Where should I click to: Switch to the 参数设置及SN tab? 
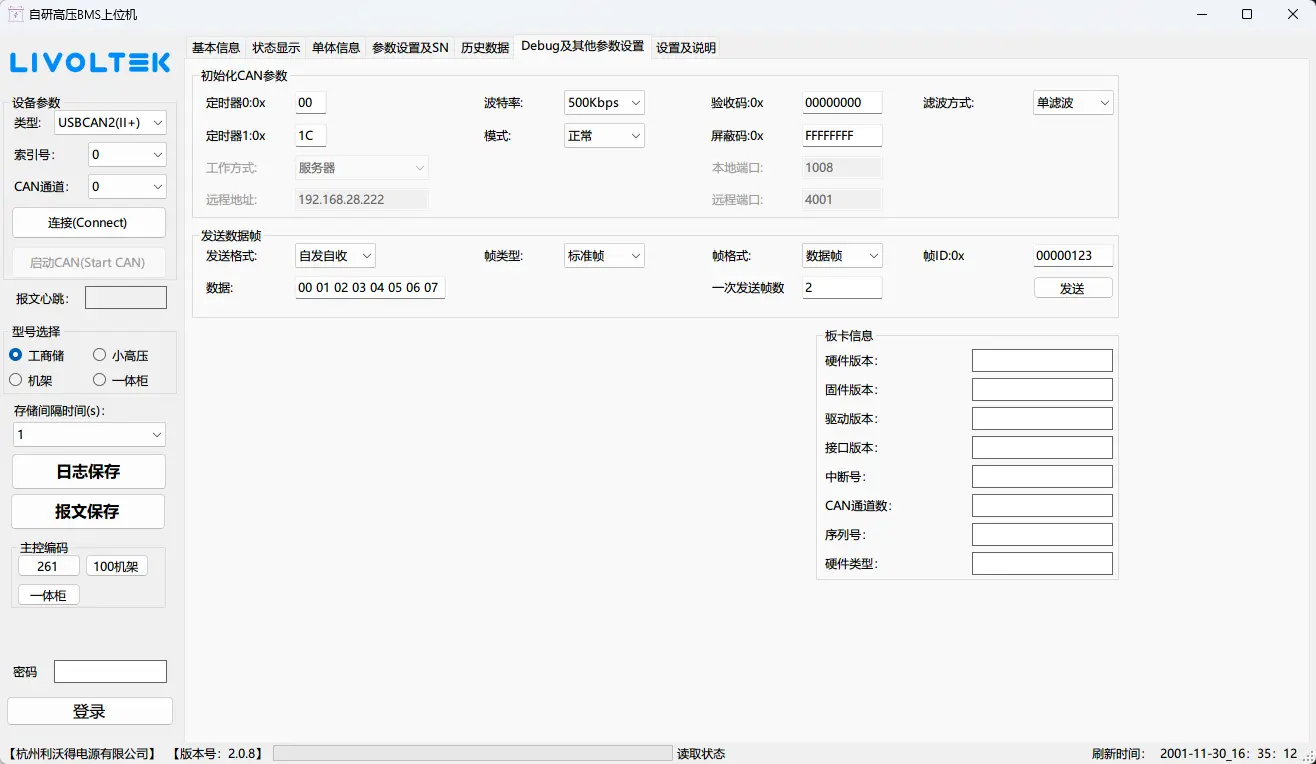click(410, 48)
